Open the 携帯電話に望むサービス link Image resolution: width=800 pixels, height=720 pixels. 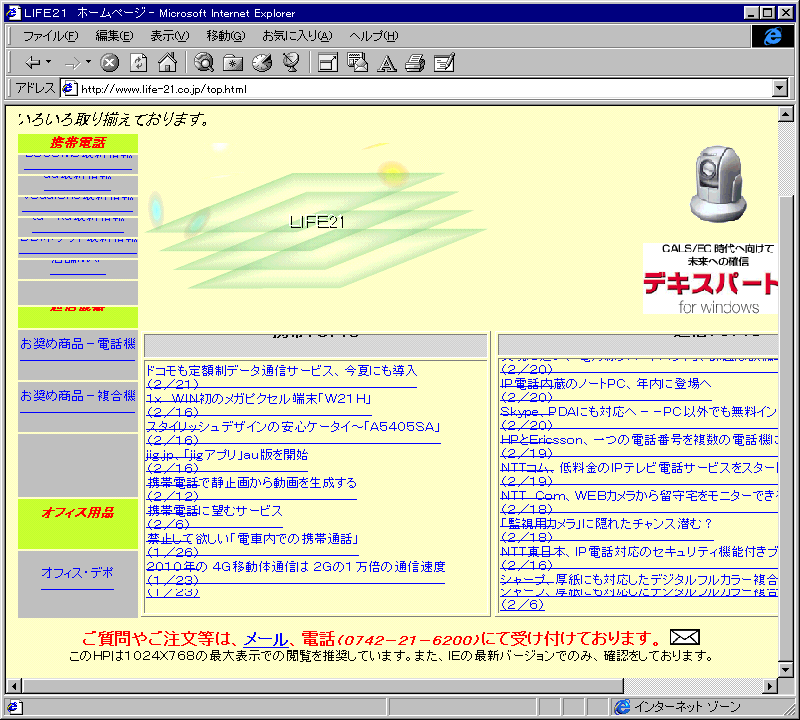214,511
